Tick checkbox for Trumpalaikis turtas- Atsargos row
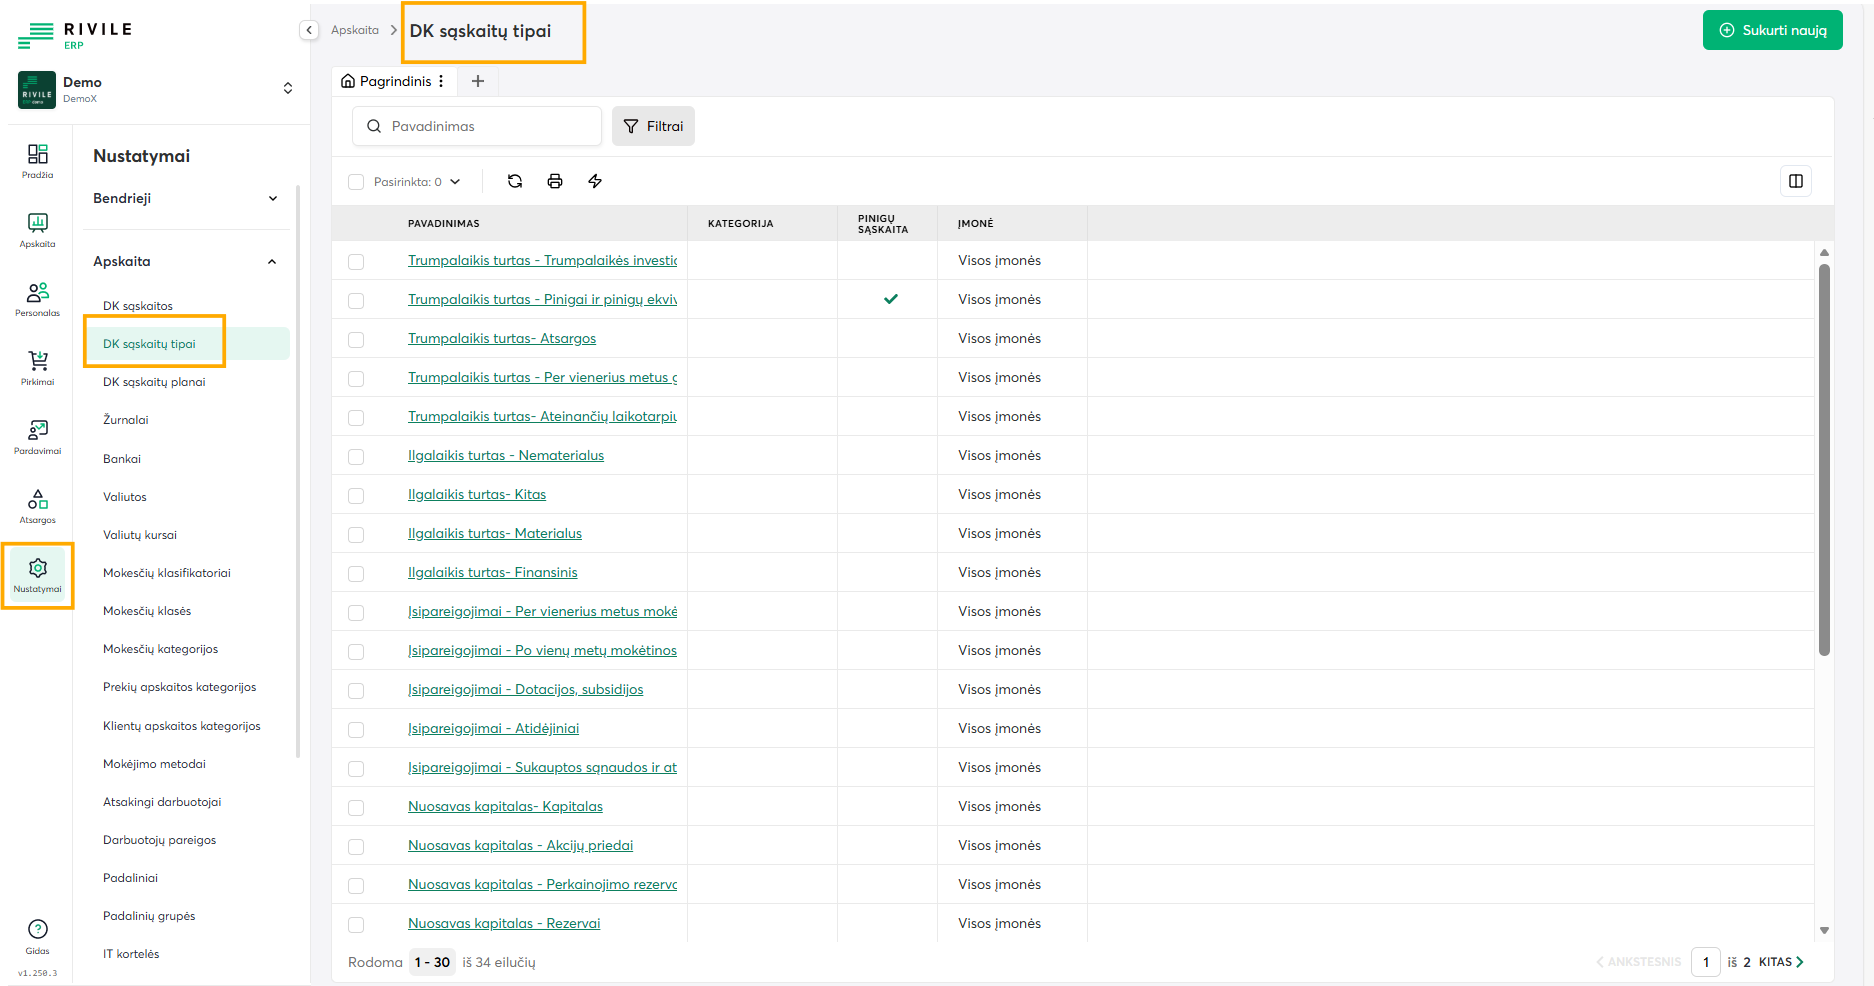The height and width of the screenshot is (986, 1874). click(x=356, y=340)
